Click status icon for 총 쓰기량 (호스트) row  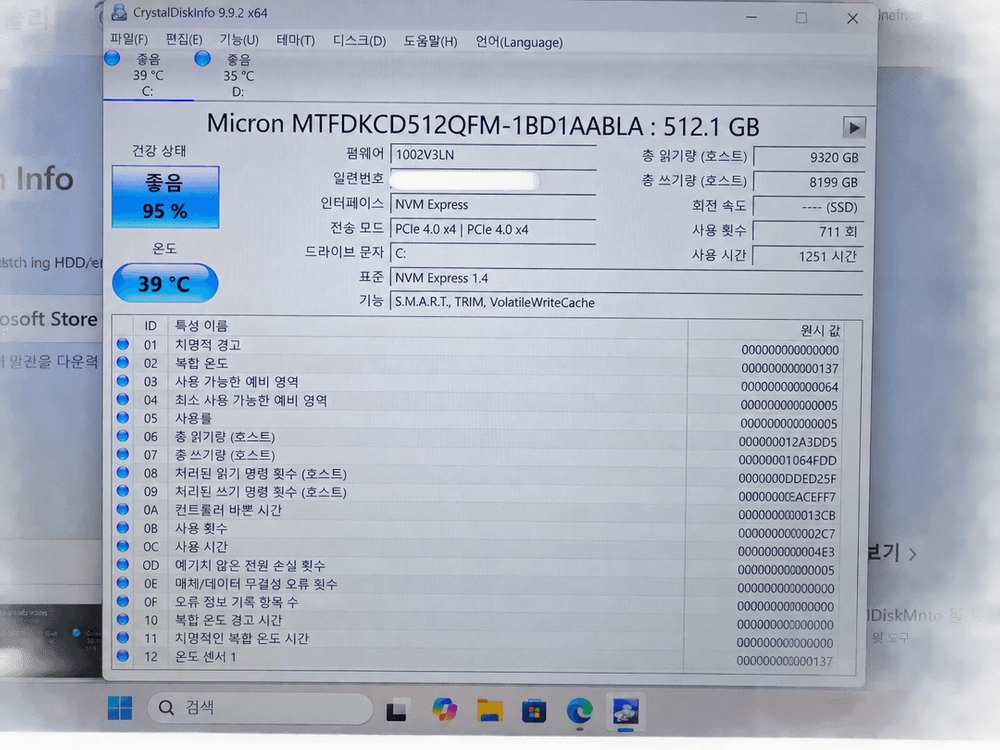point(122,455)
